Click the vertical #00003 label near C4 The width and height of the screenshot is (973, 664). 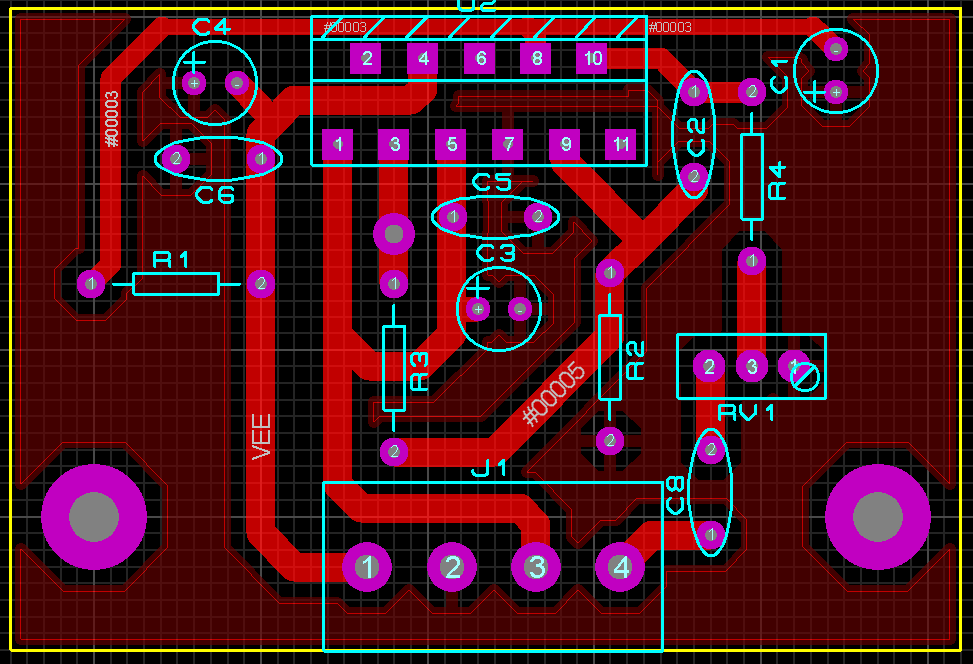click(112, 119)
